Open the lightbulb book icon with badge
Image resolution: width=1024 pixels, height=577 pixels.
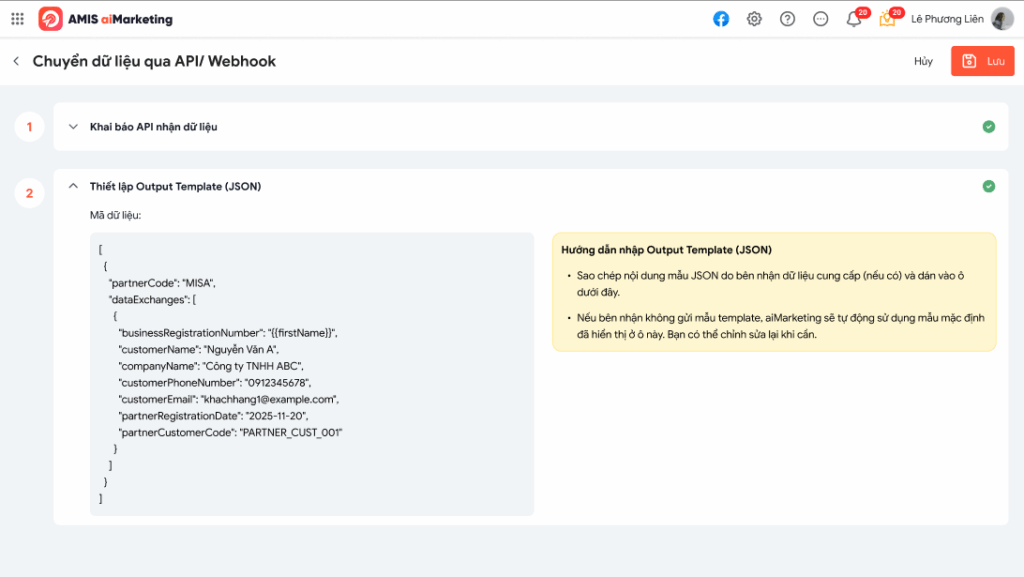(887, 19)
